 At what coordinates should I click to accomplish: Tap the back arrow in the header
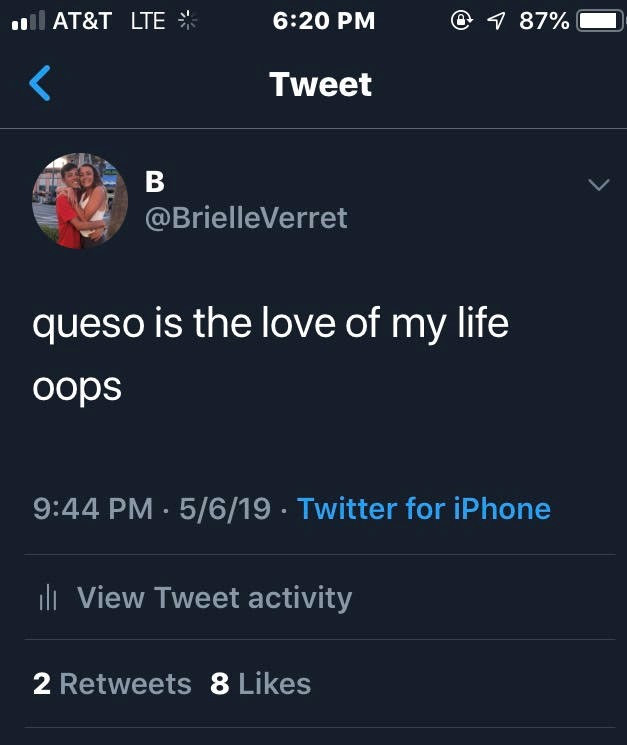(x=40, y=84)
